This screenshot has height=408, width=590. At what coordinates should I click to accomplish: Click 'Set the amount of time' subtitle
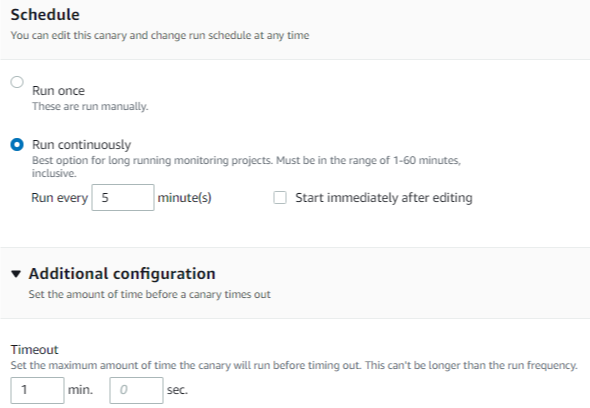point(150,294)
